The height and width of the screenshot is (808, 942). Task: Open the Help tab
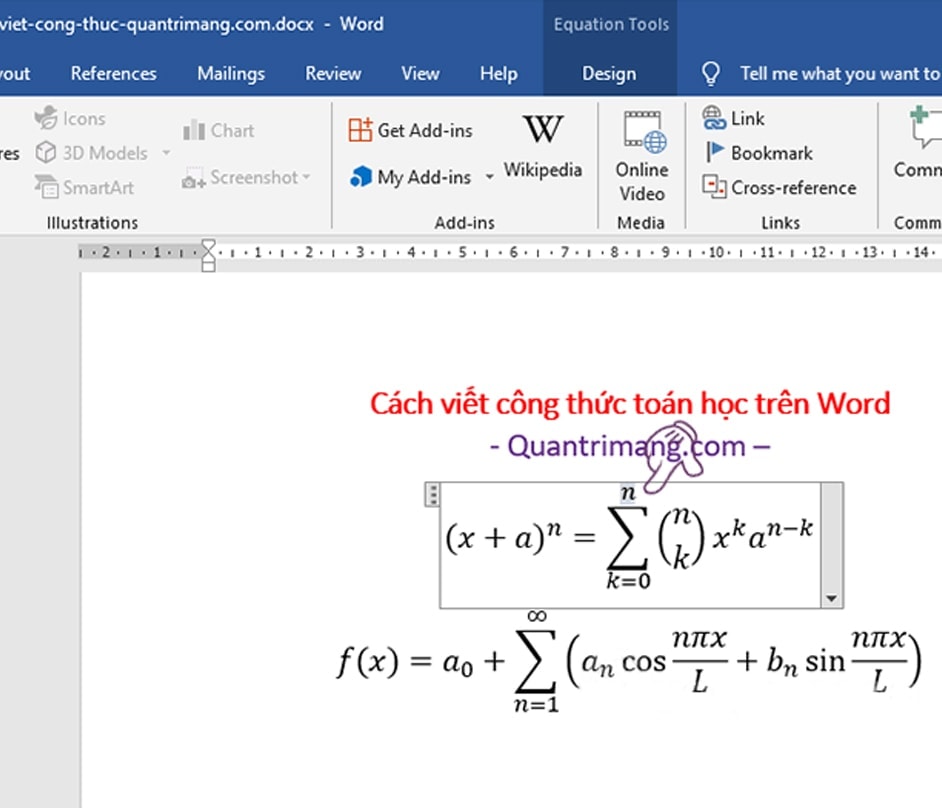[x=499, y=73]
